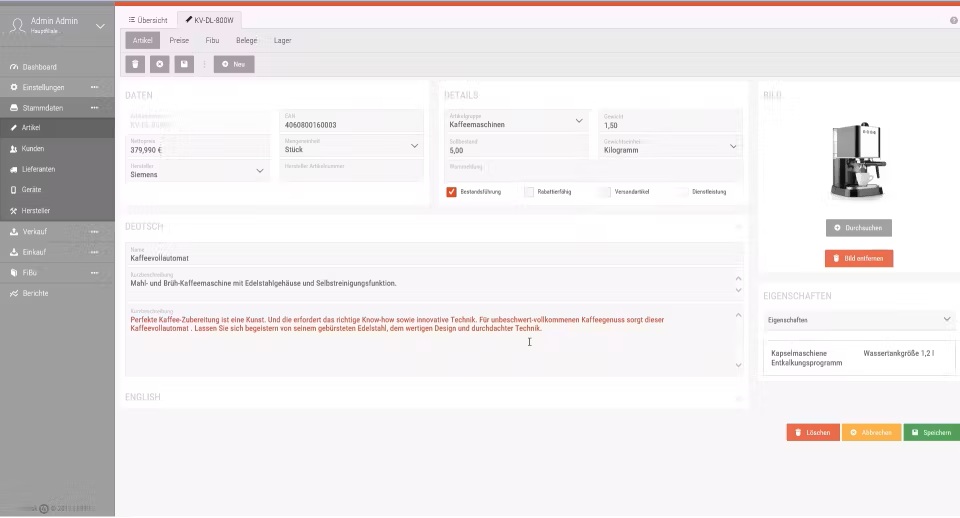This screenshot has width=960, height=518.
Task: Click the Name field Kaffeevollautomat
Action: [434, 255]
